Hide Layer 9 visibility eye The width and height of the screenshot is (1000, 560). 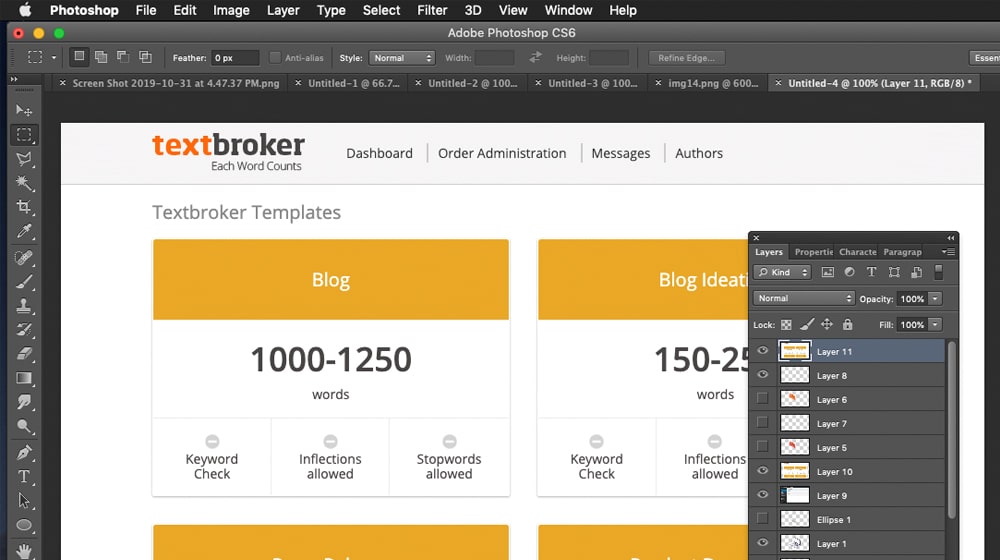click(762, 495)
